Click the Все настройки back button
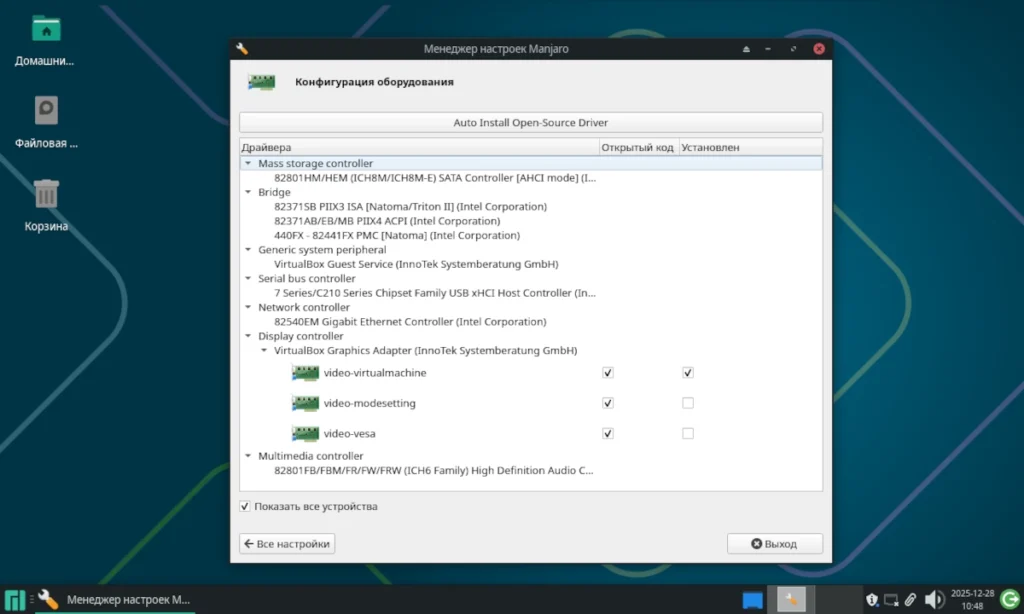 (287, 543)
